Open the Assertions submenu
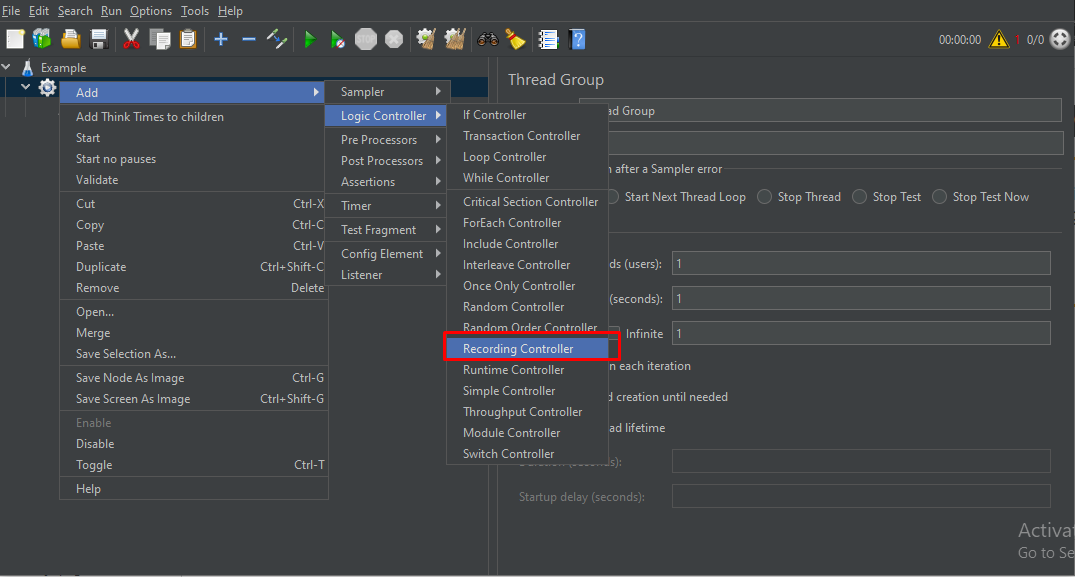This screenshot has width=1075, height=577. click(x=387, y=182)
